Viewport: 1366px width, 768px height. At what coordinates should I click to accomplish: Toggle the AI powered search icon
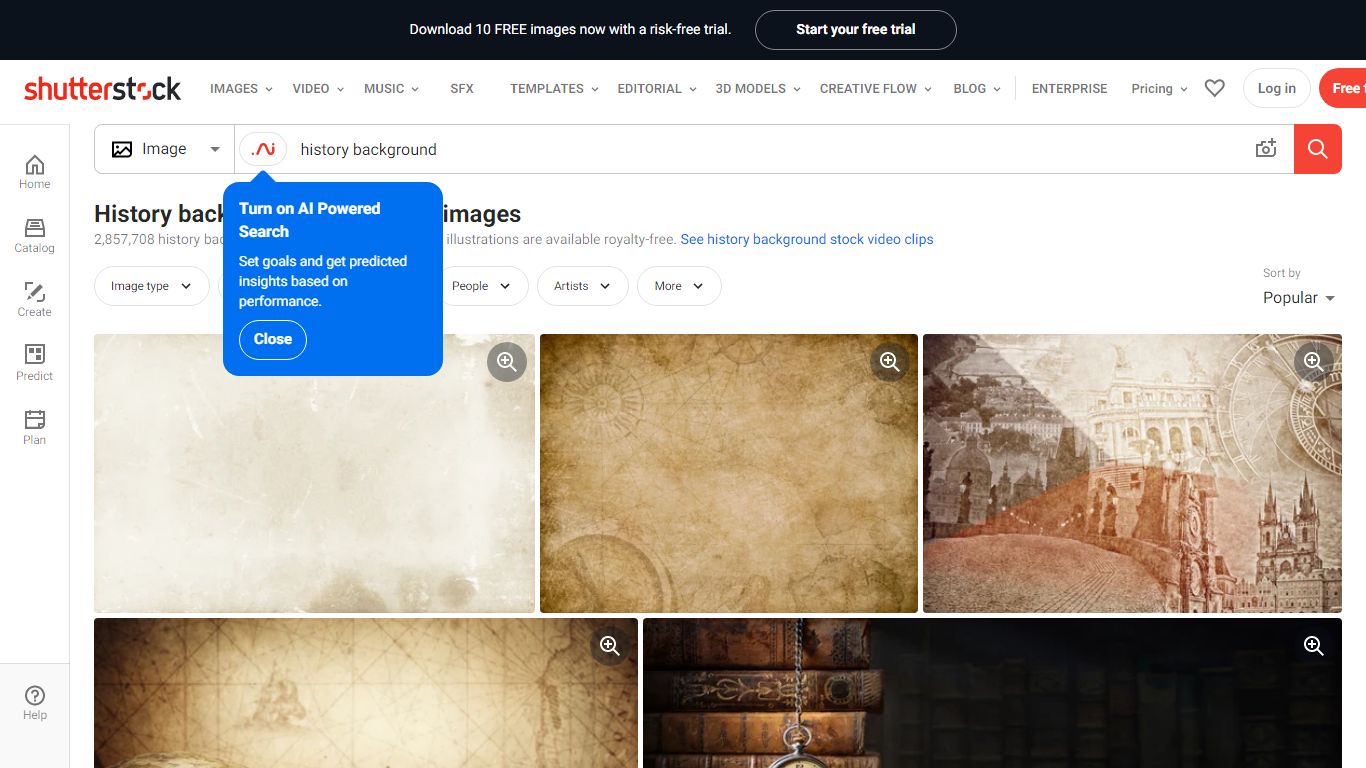[x=263, y=149]
